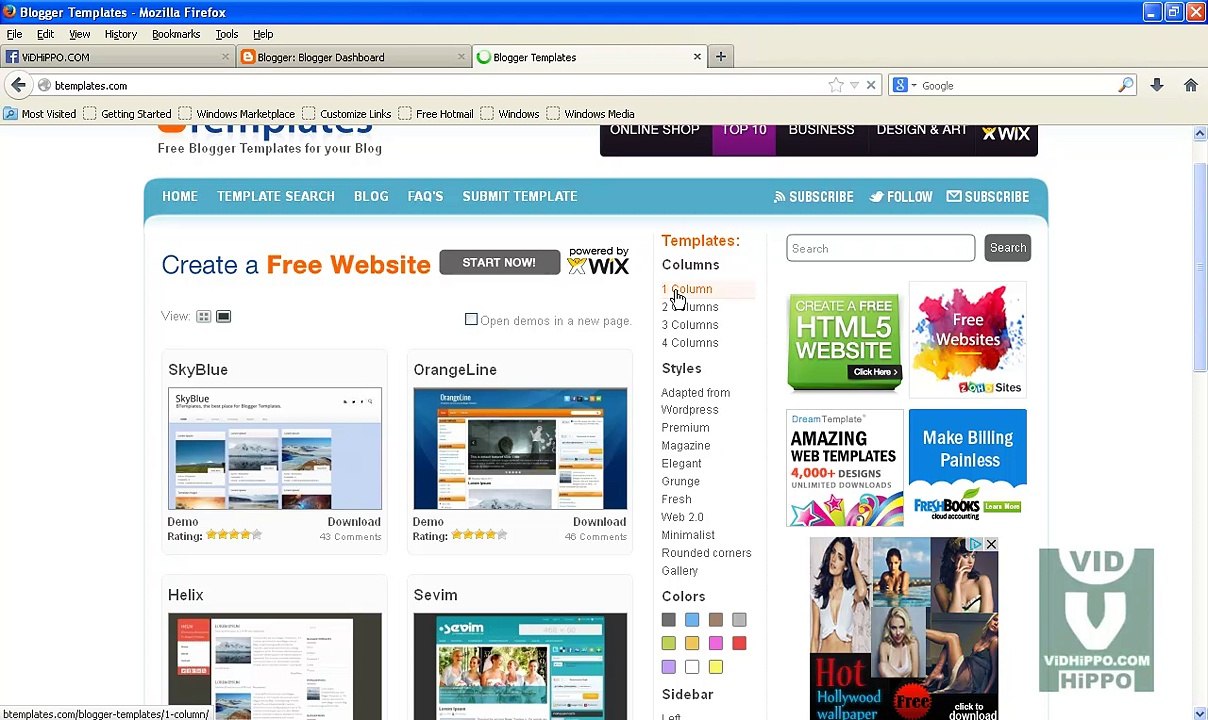Open the History menu

click(121, 34)
